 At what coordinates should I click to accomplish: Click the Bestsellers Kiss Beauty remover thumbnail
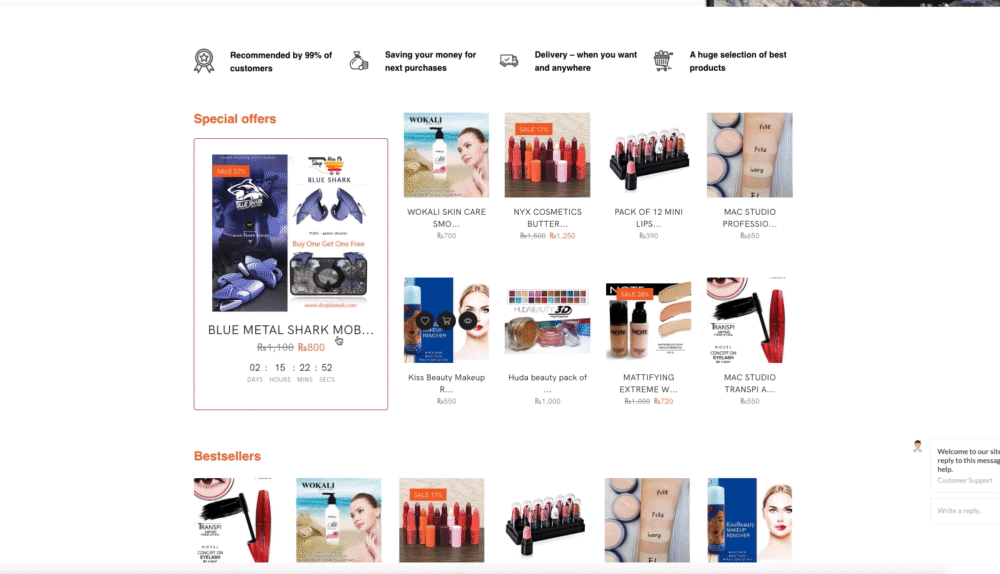(750, 520)
